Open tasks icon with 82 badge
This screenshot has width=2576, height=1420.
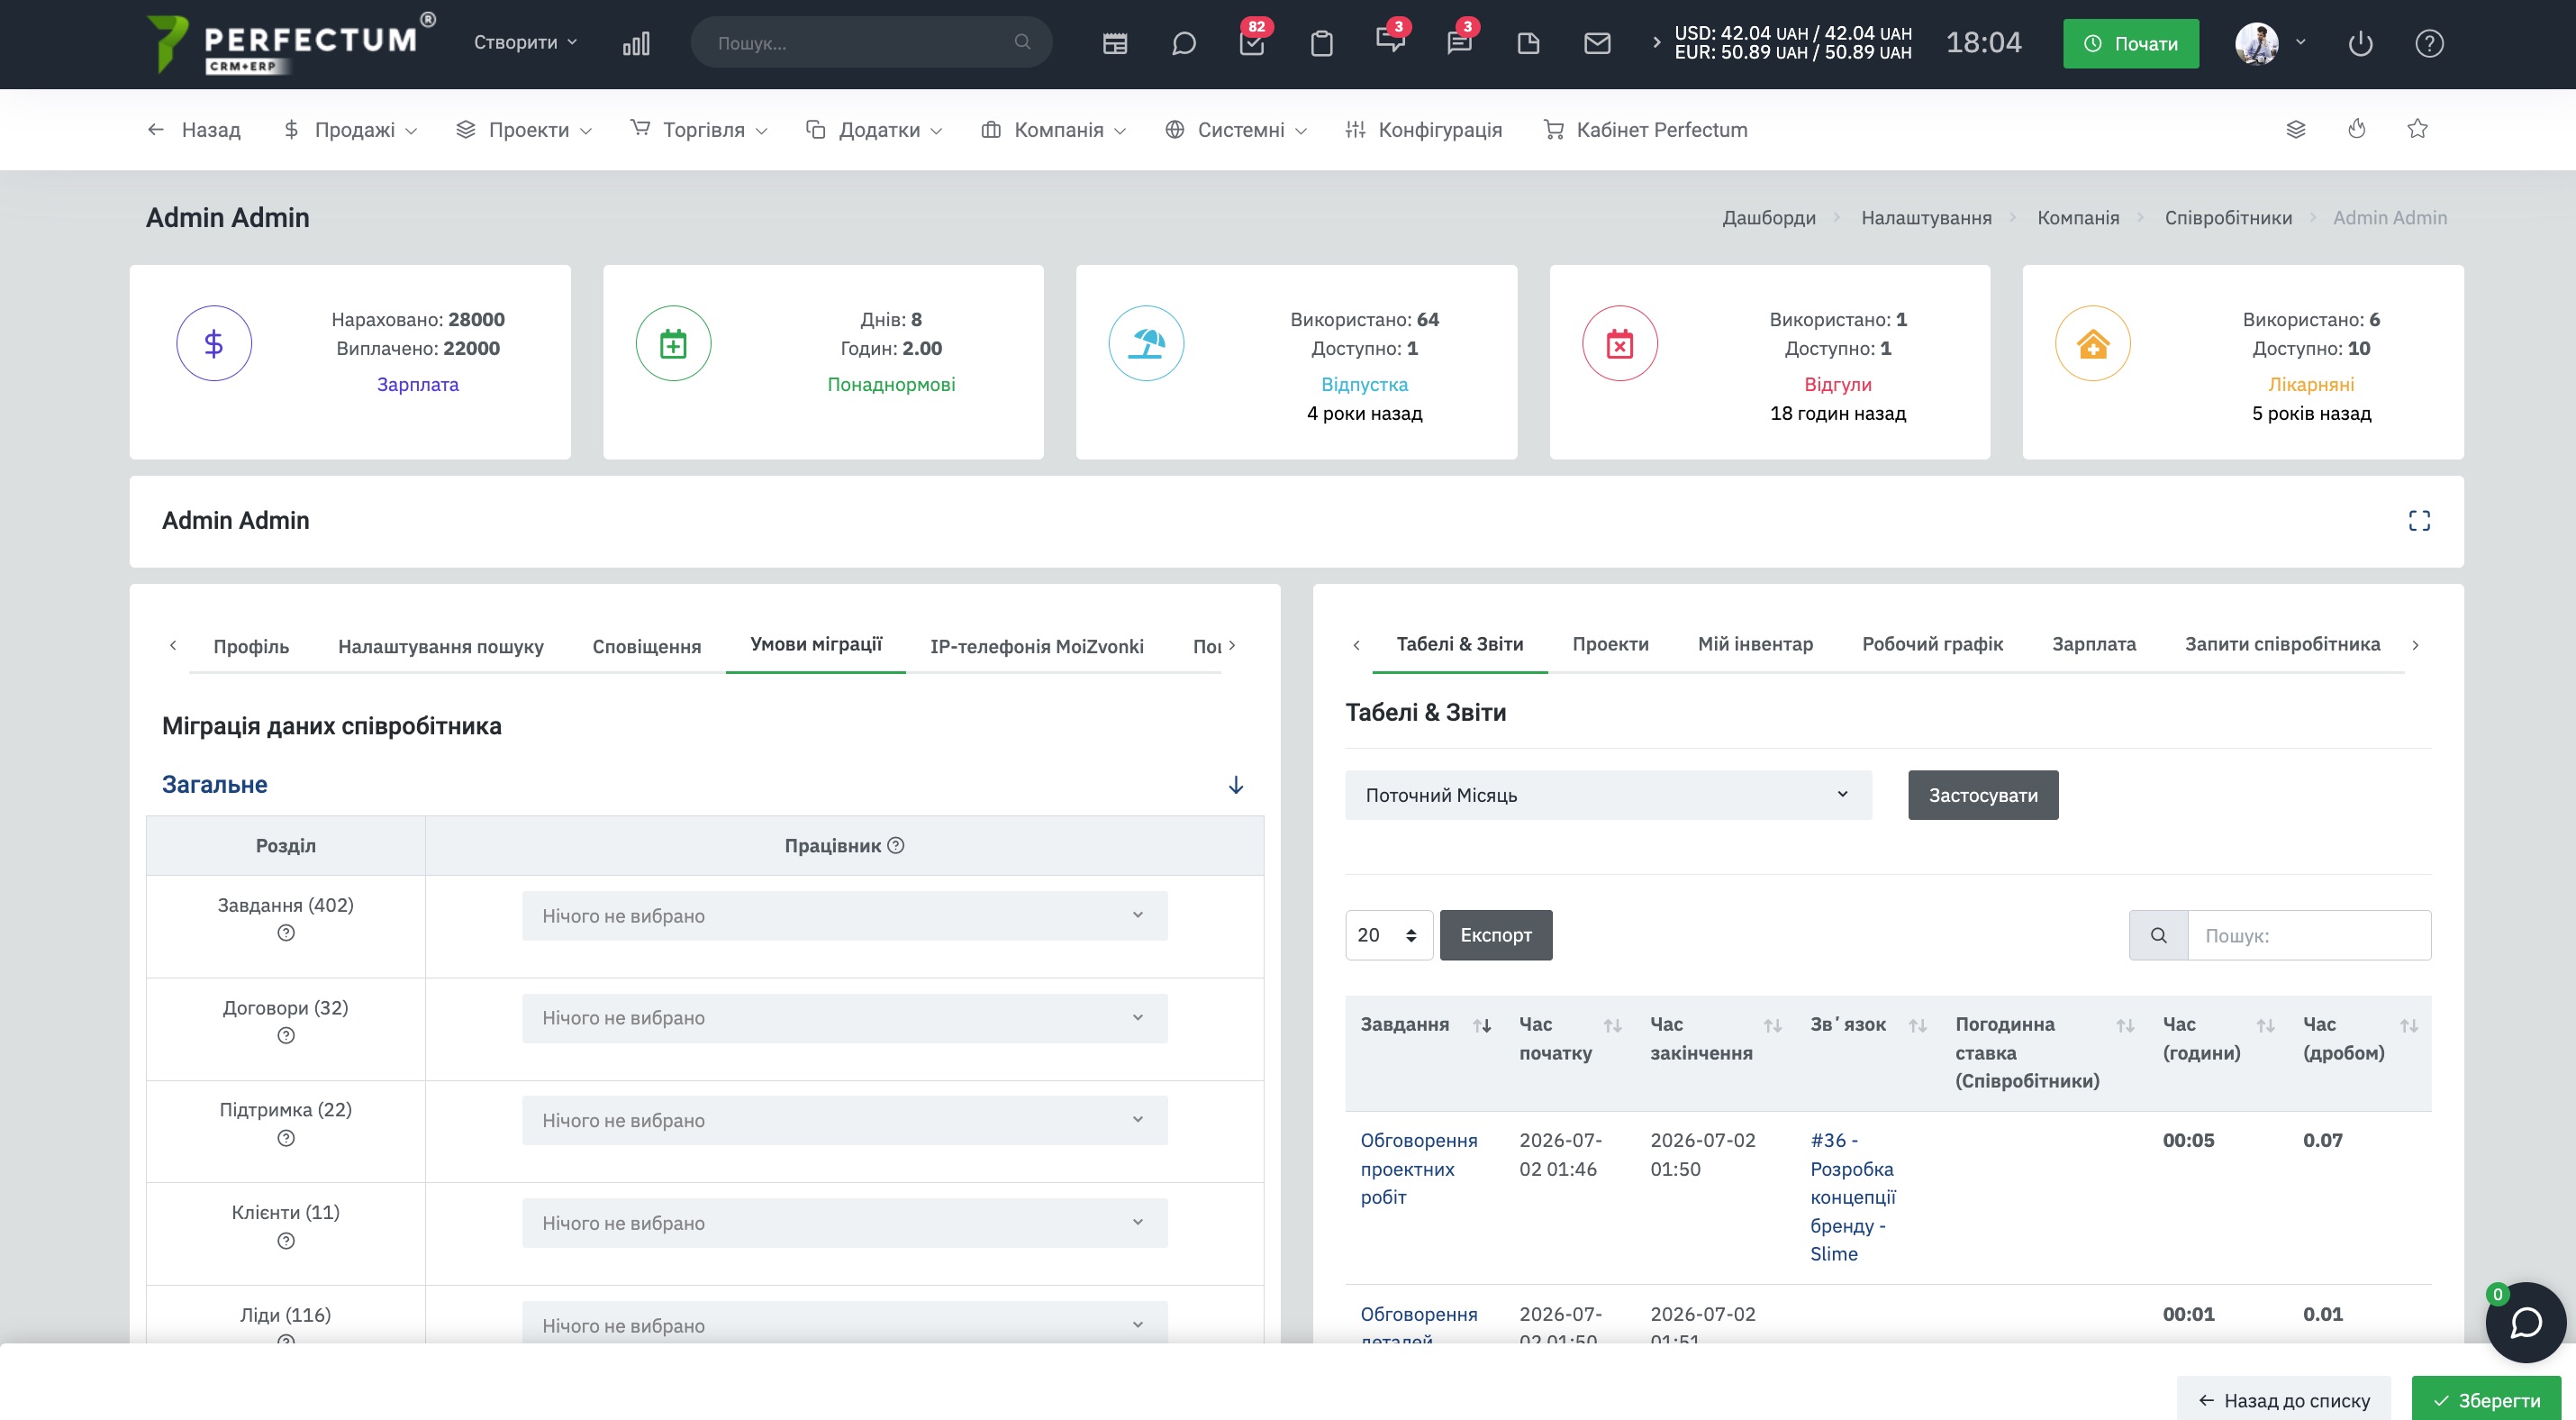coord(1252,43)
